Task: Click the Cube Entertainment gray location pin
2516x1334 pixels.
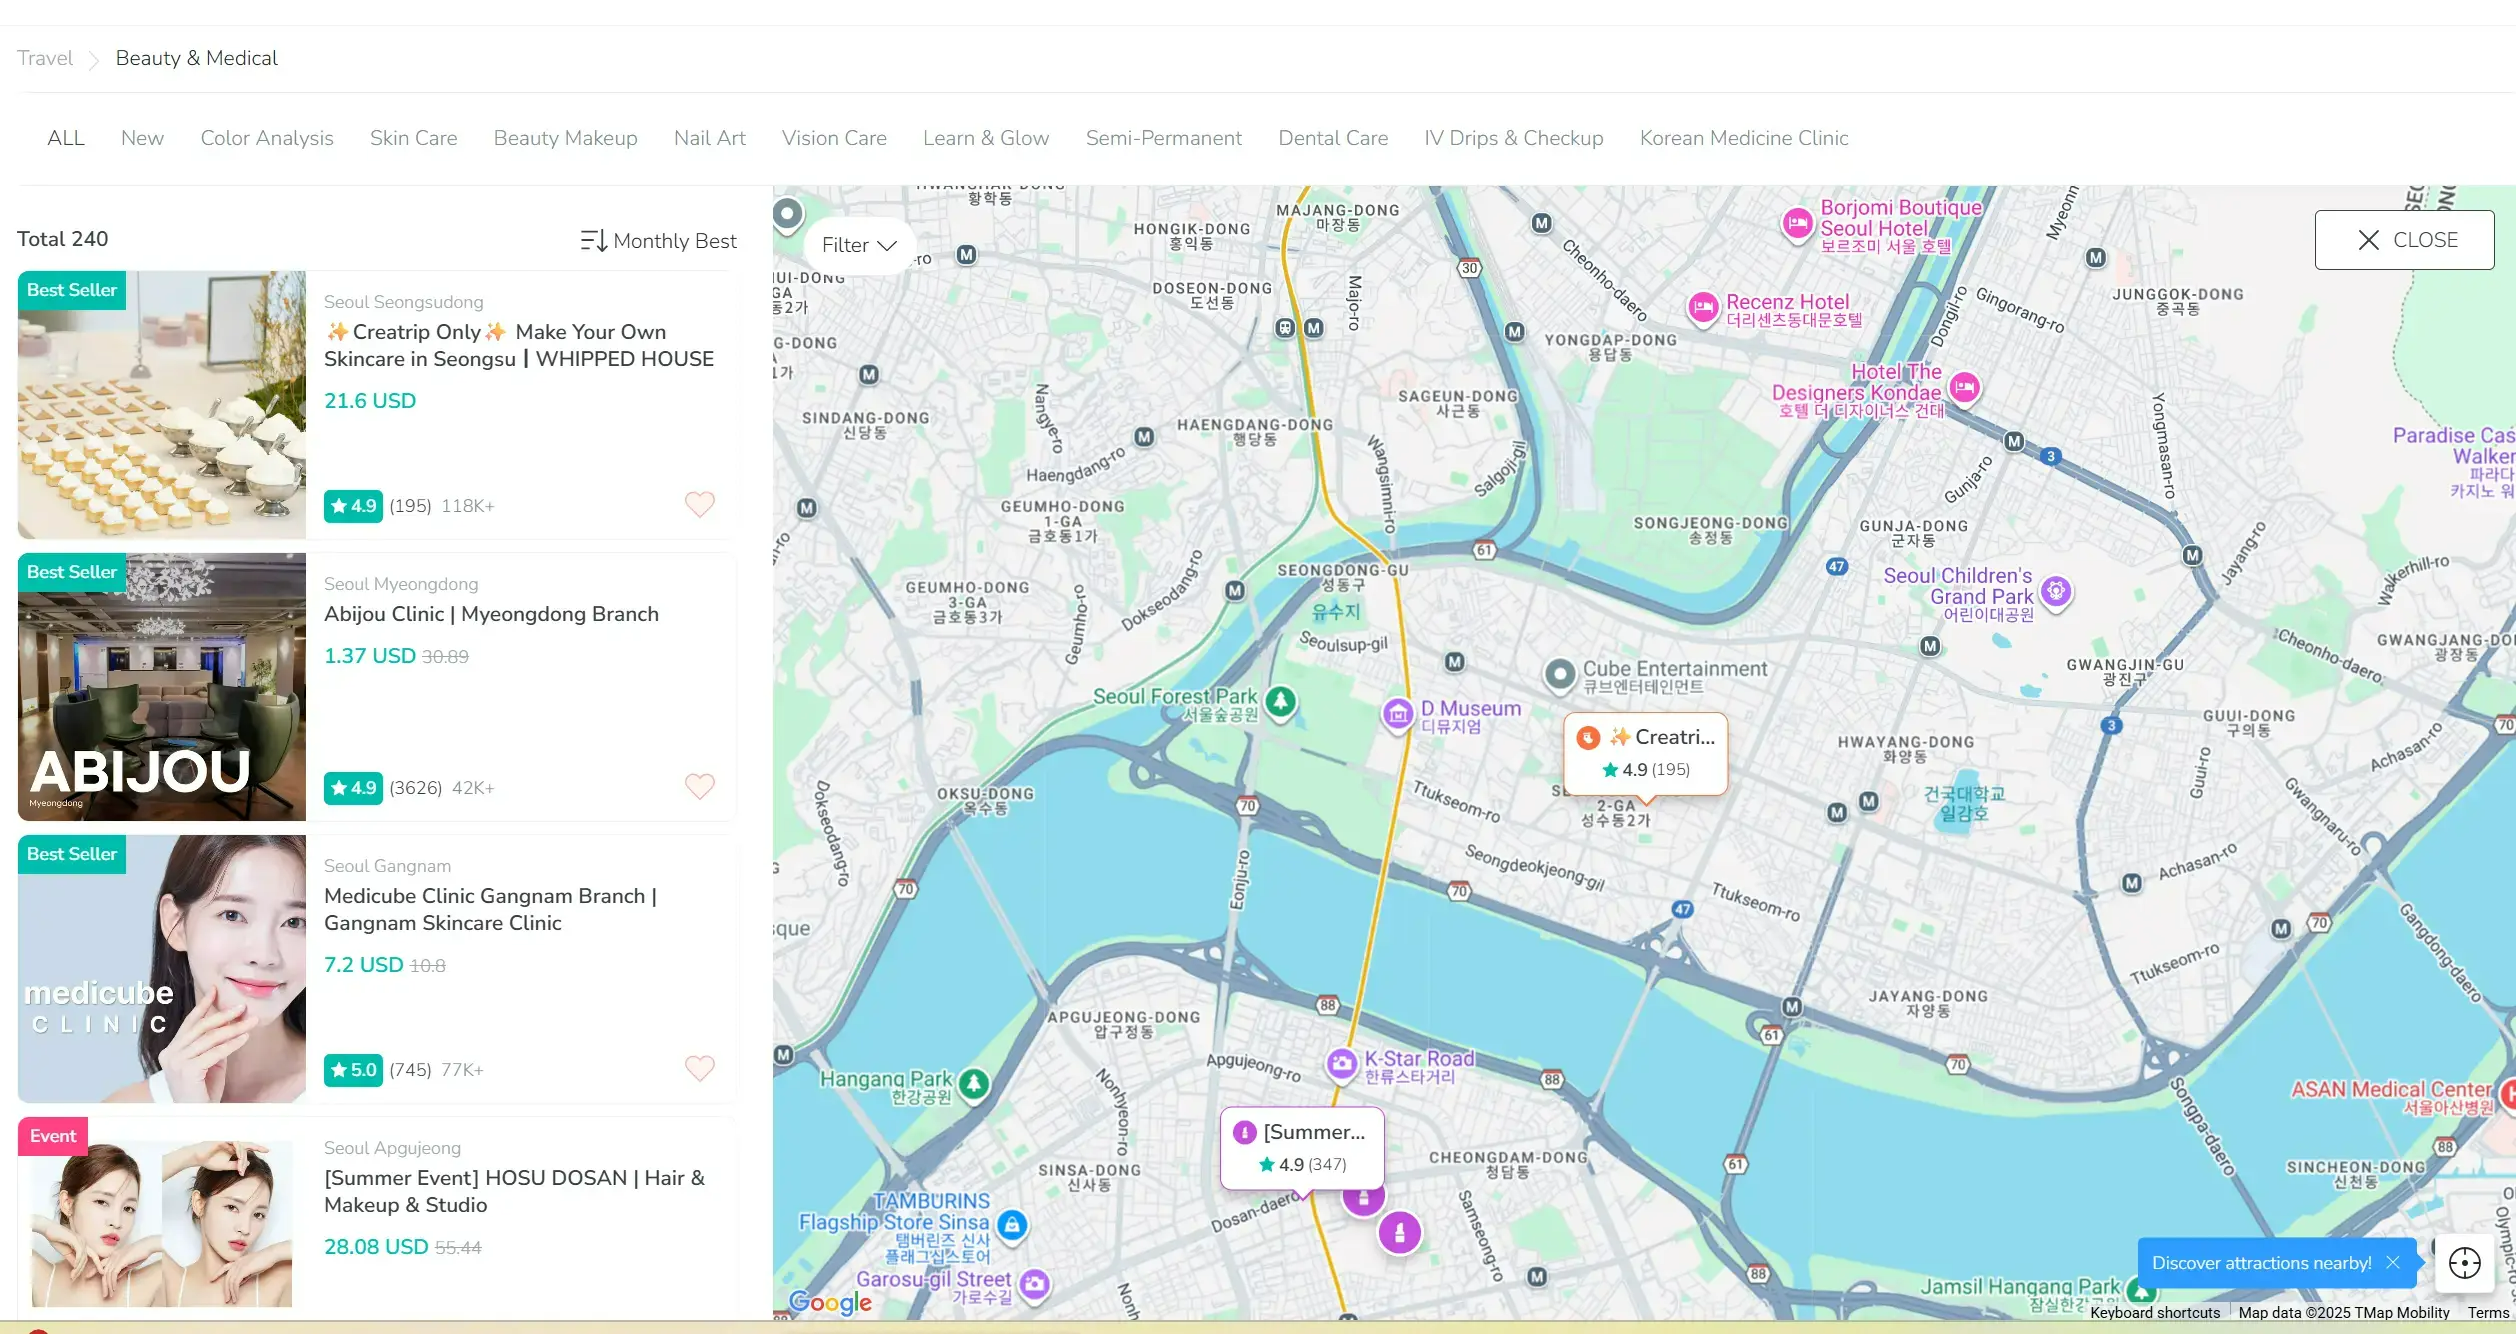Action: click(1559, 674)
